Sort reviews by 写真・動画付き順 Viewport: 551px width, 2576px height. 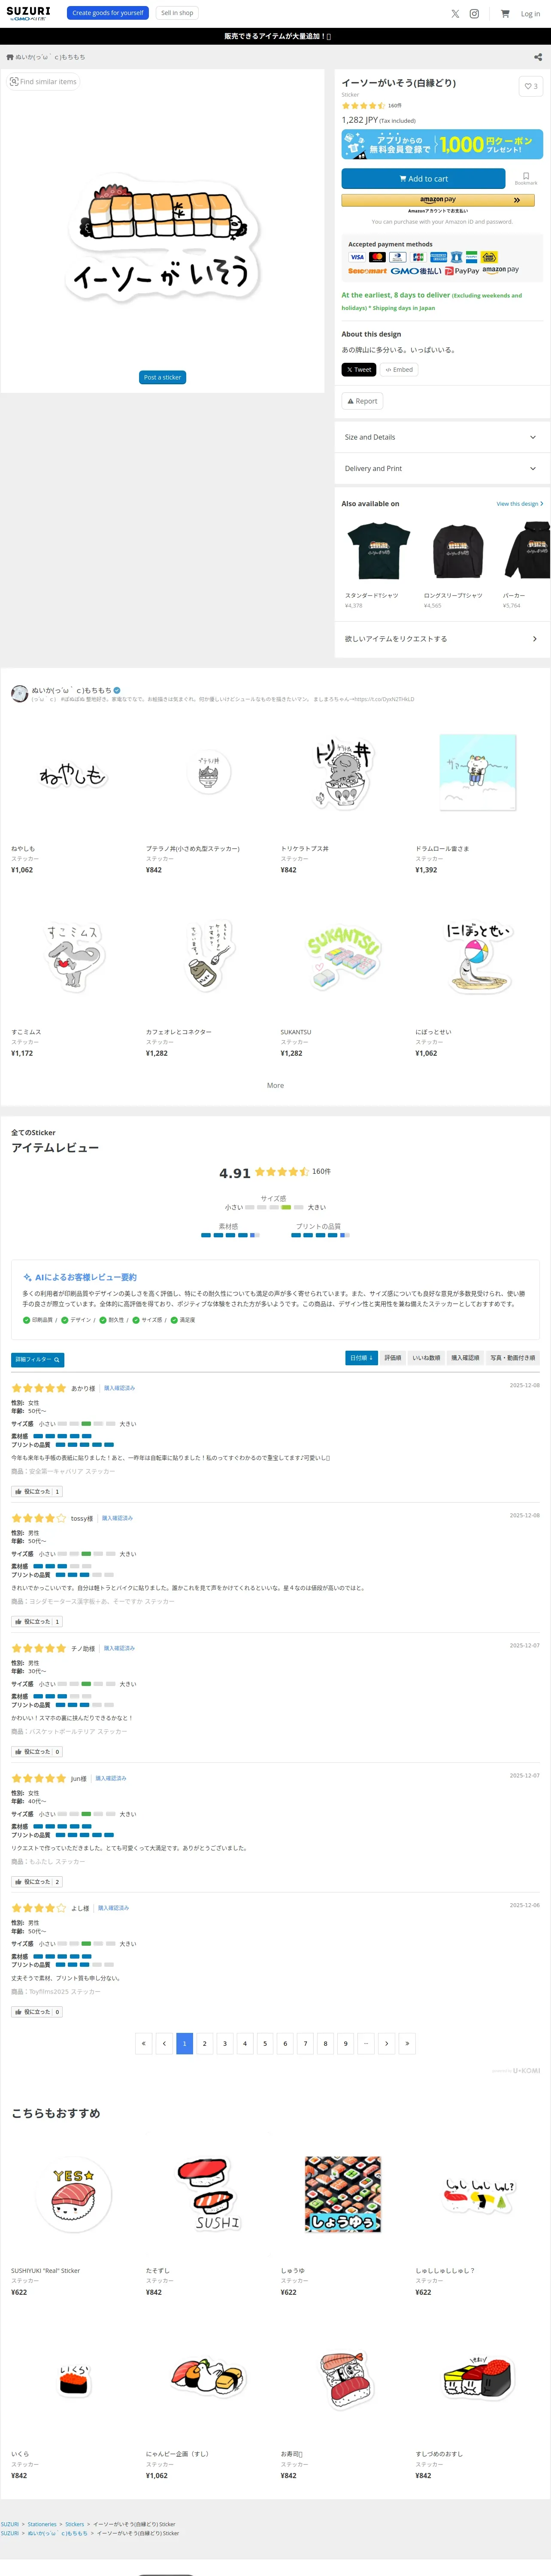pos(513,1358)
